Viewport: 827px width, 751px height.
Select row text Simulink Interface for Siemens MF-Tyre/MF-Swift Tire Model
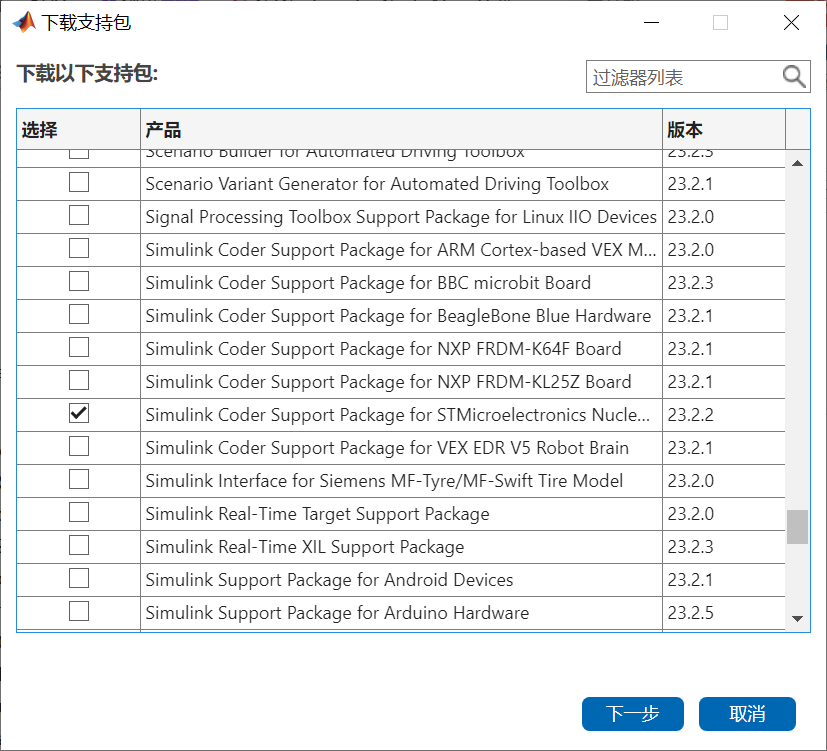pos(384,481)
